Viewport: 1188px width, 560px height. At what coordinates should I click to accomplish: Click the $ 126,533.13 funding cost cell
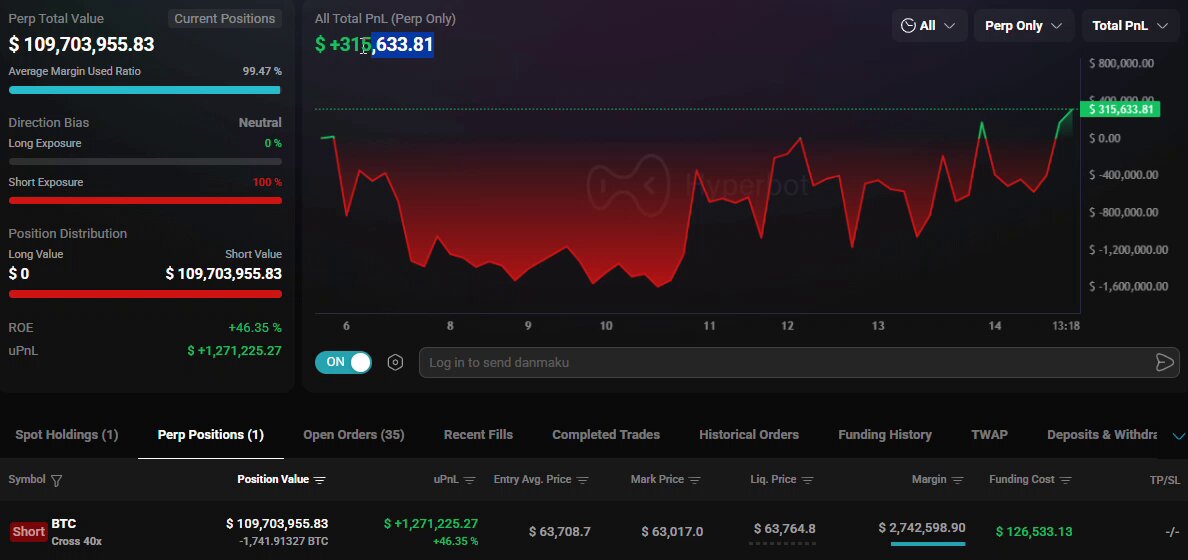[1034, 532]
